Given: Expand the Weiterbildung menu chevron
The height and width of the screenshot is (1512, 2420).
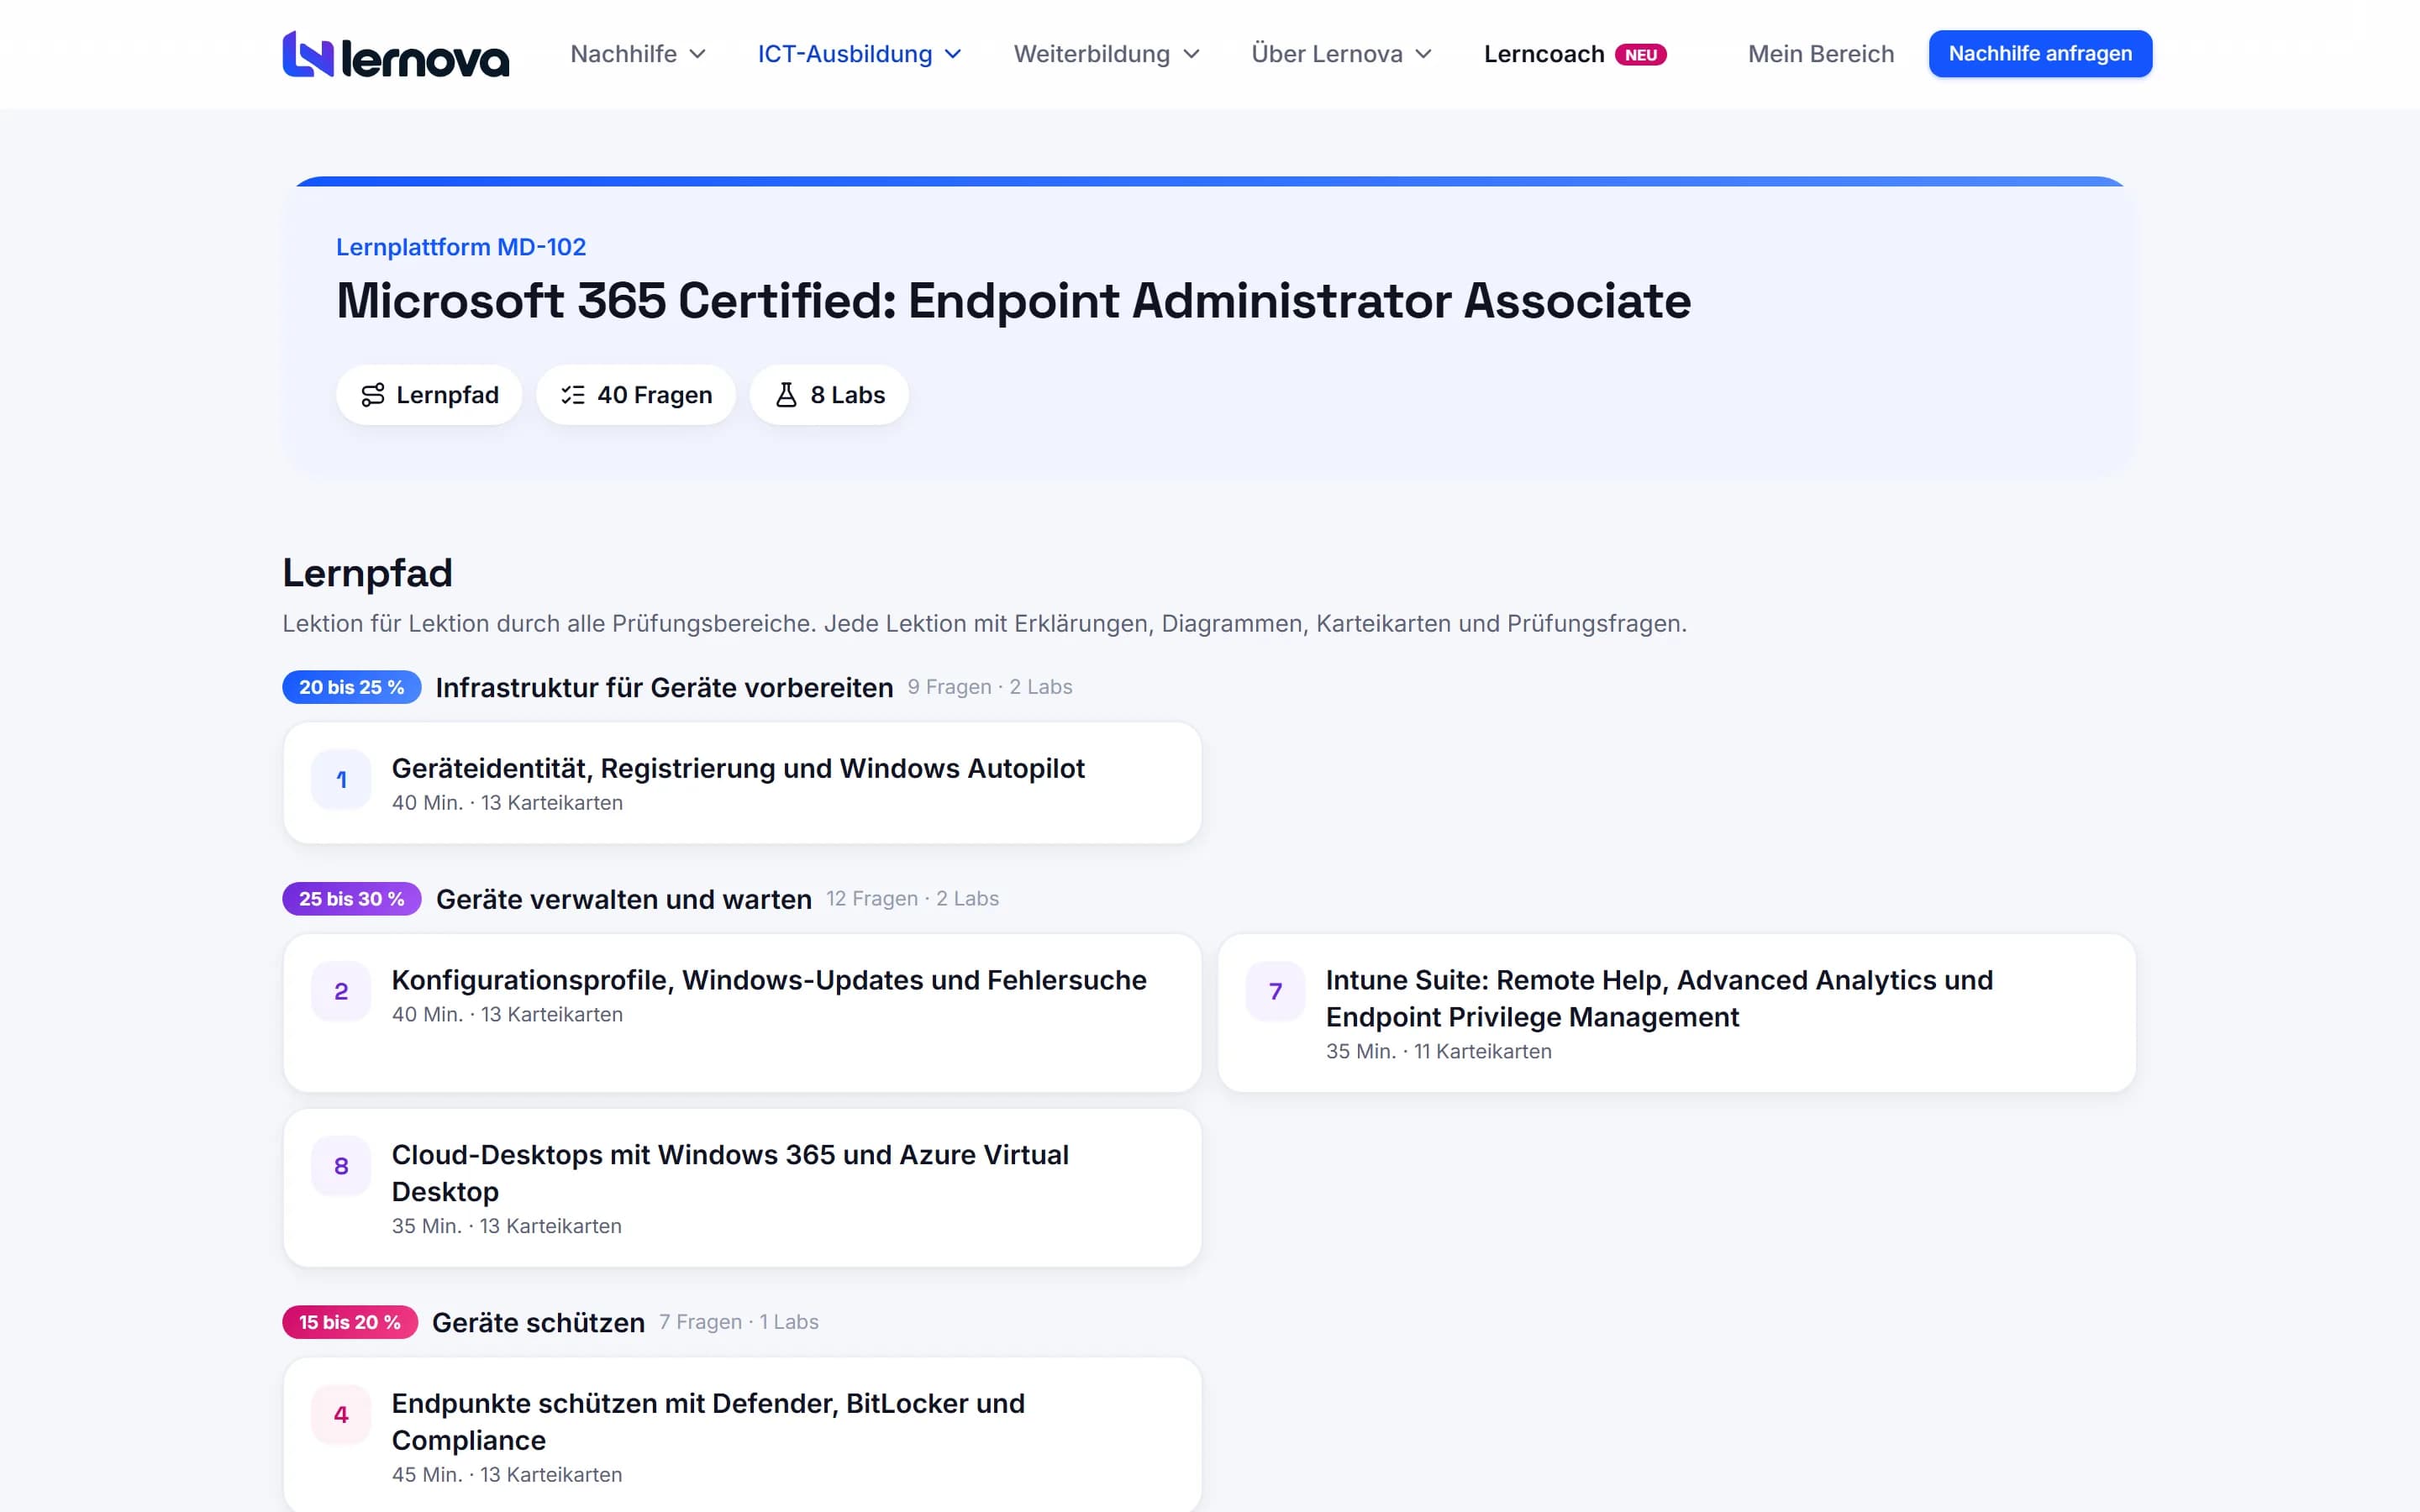Looking at the screenshot, I should coord(1191,54).
